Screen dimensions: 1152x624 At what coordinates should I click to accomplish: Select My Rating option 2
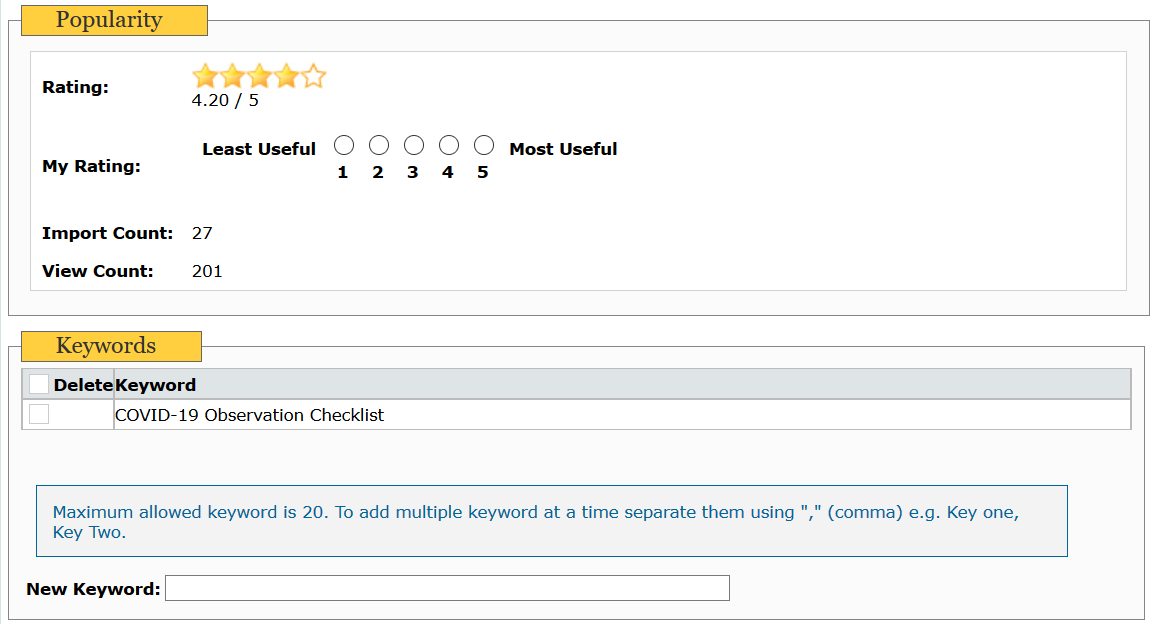coord(379,146)
